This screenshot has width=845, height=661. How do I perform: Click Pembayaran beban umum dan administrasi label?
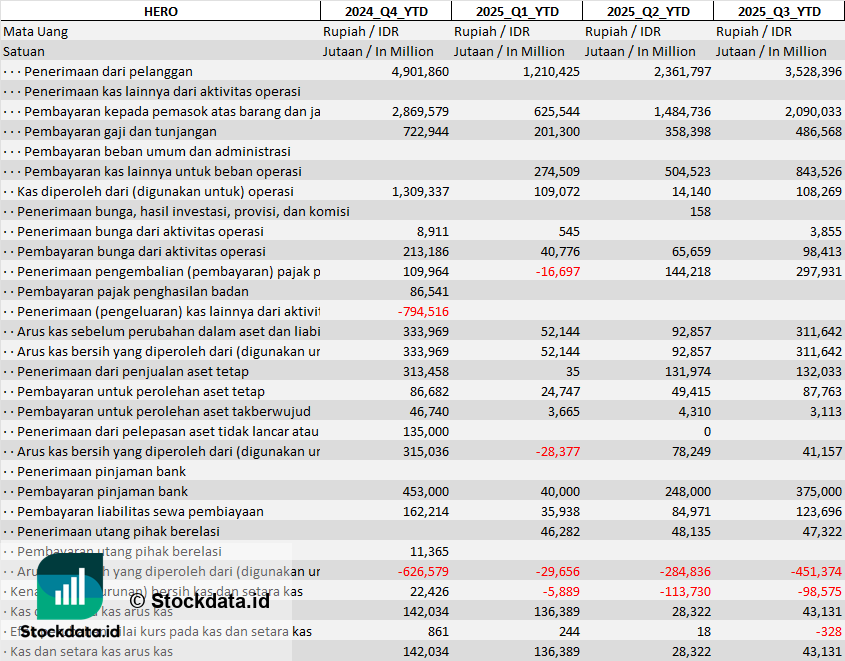[157, 151]
